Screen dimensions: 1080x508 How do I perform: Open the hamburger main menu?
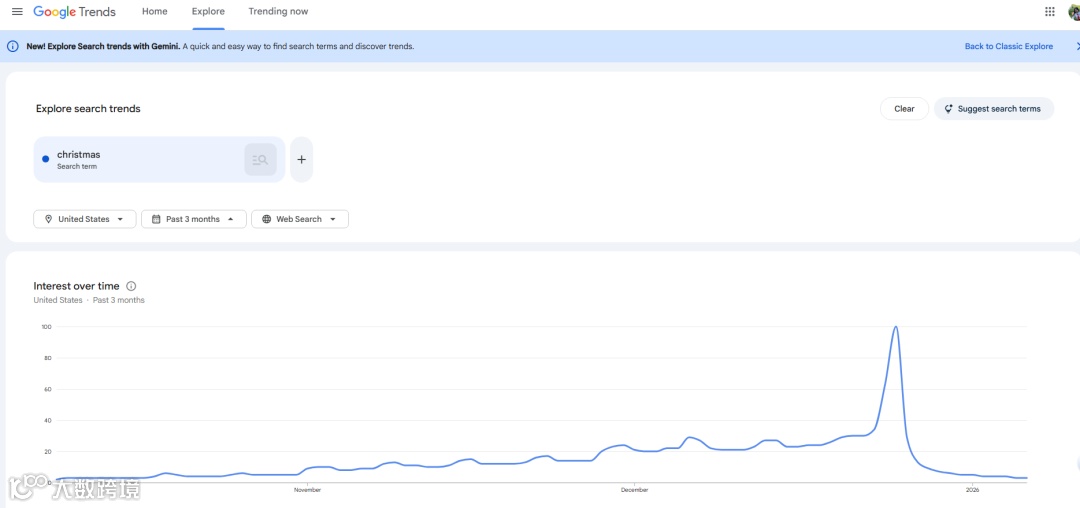tap(17, 12)
